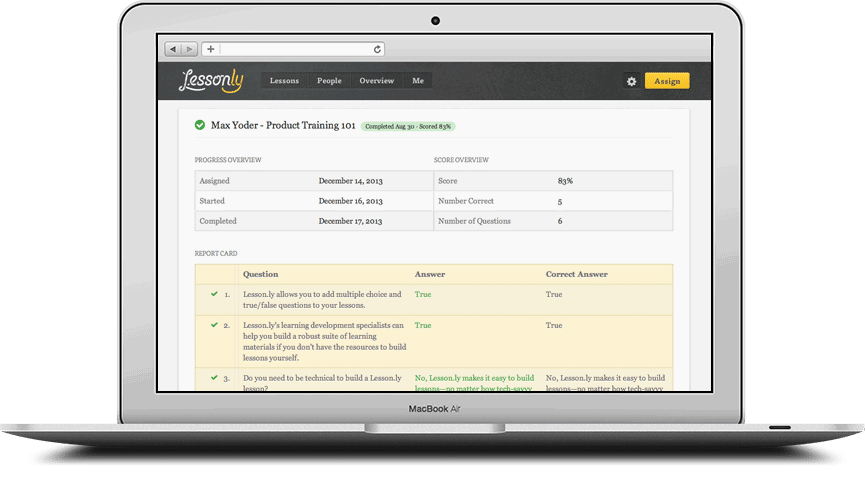The width and height of the screenshot is (865, 478).
Task: Click the green 'True' answer for question 2
Action: coord(423,325)
